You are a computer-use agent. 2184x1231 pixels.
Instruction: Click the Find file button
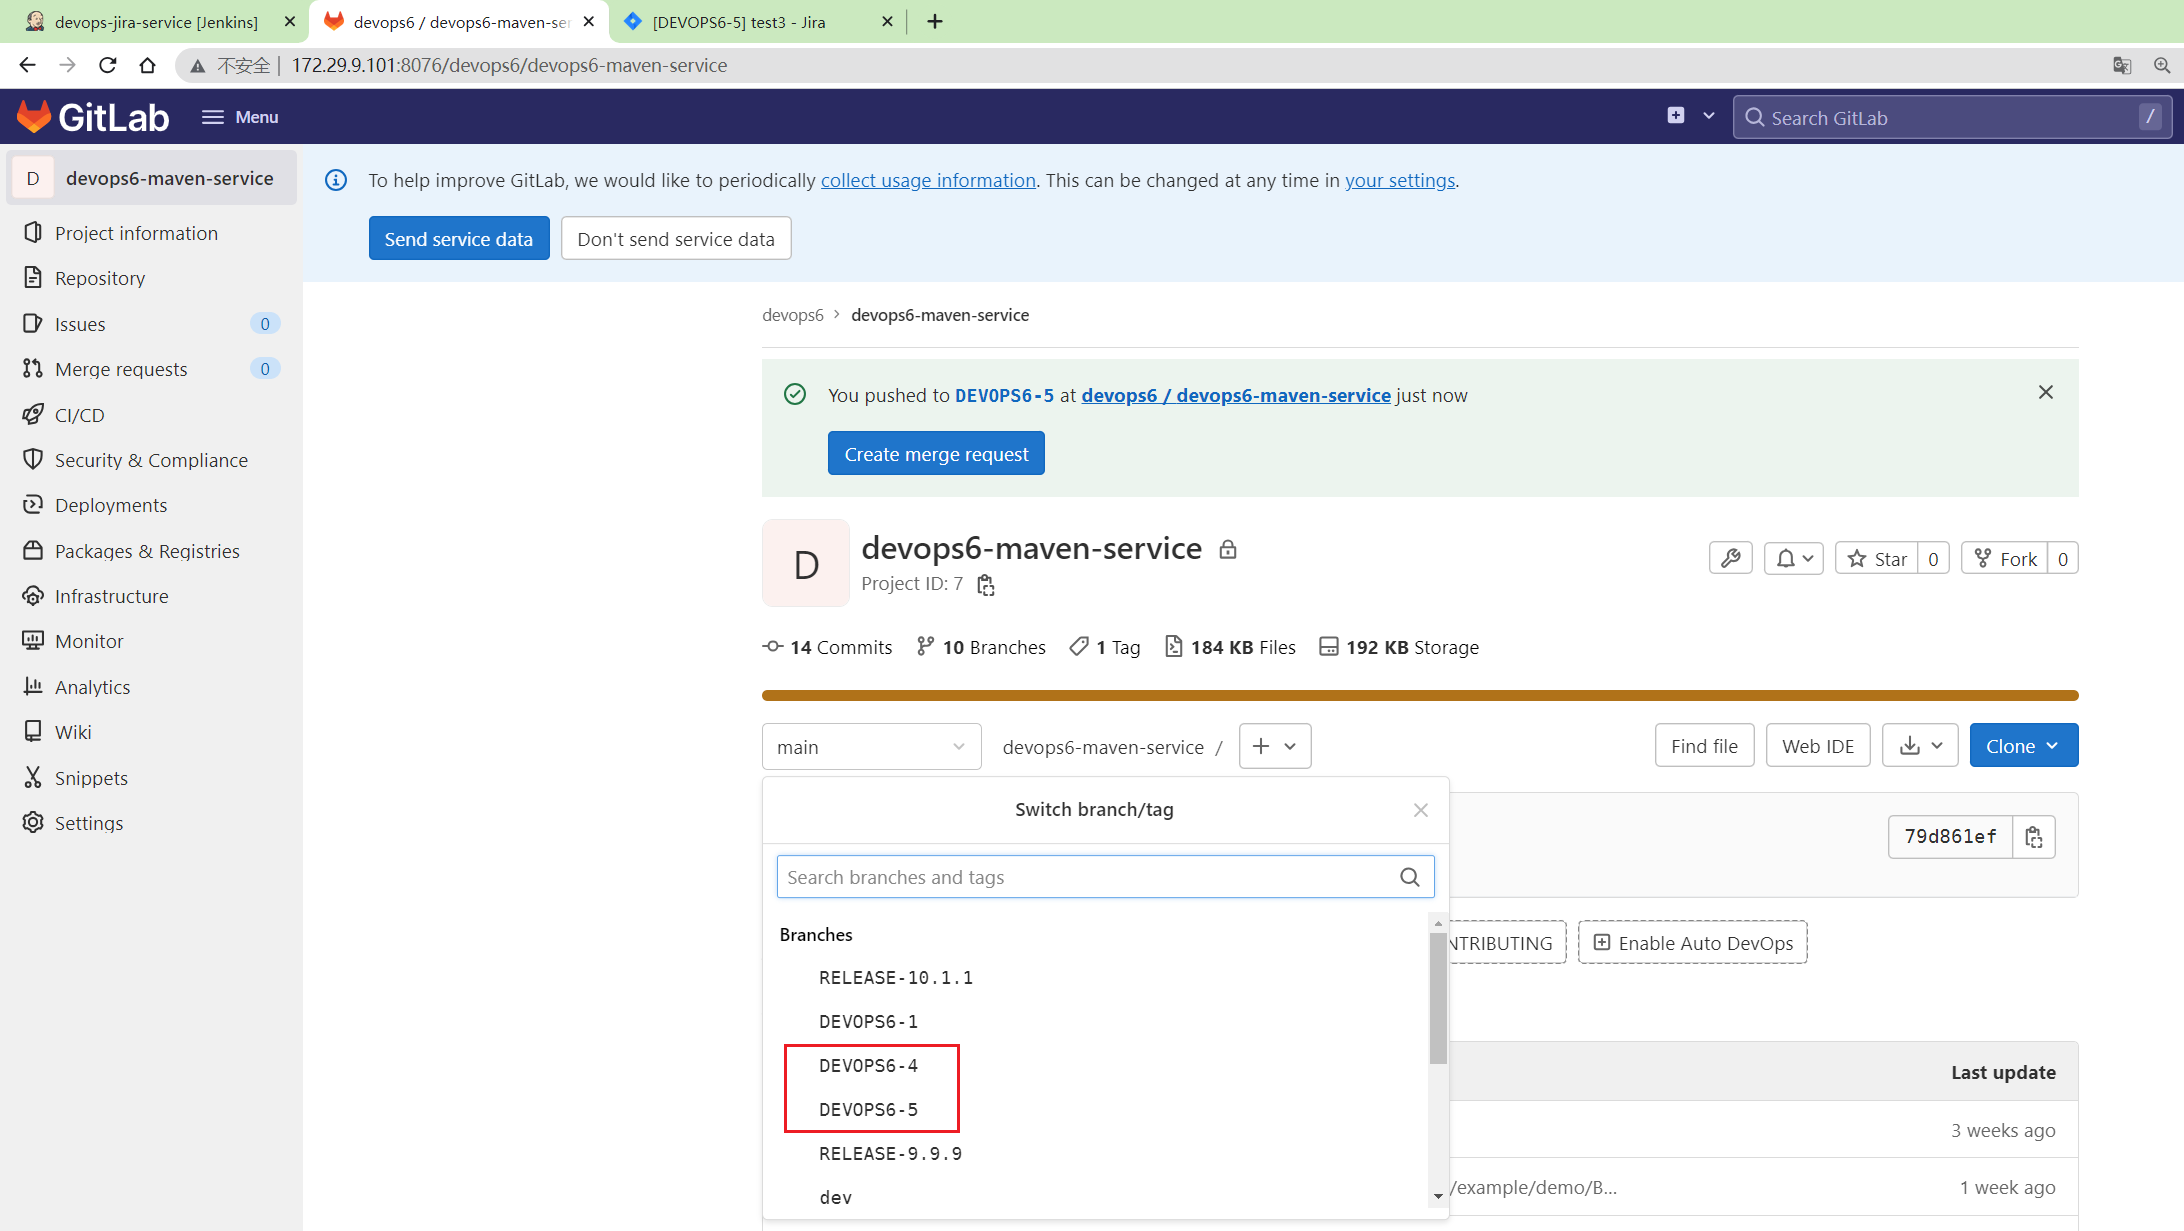pyautogui.click(x=1705, y=746)
